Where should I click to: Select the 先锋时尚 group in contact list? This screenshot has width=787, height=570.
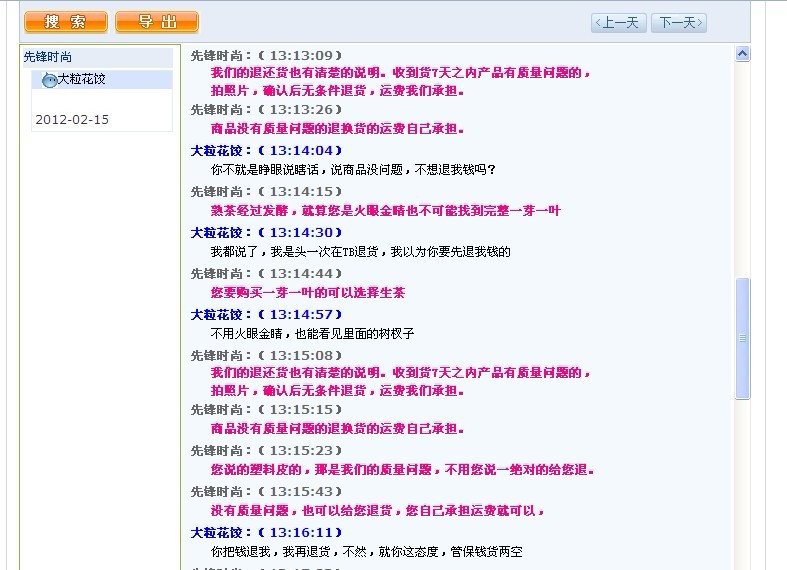(x=48, y=57)
